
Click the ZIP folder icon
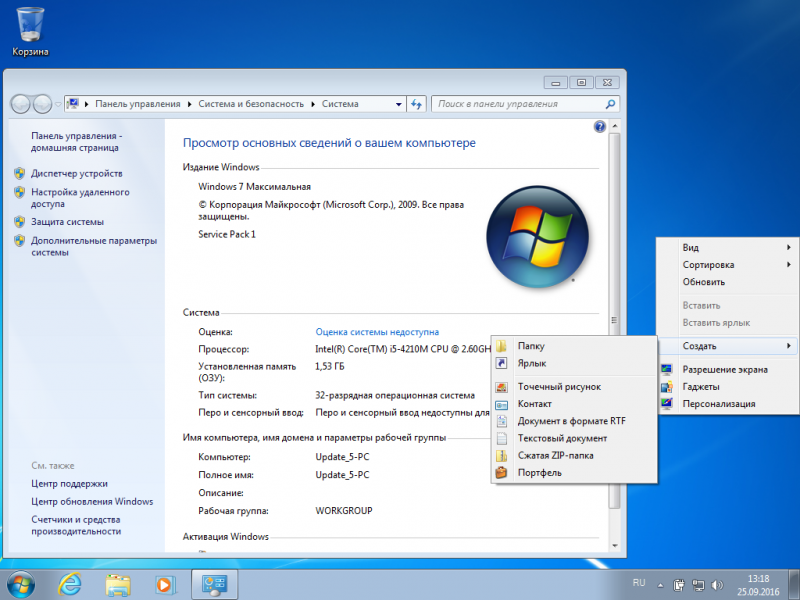[x=502, y=456]
